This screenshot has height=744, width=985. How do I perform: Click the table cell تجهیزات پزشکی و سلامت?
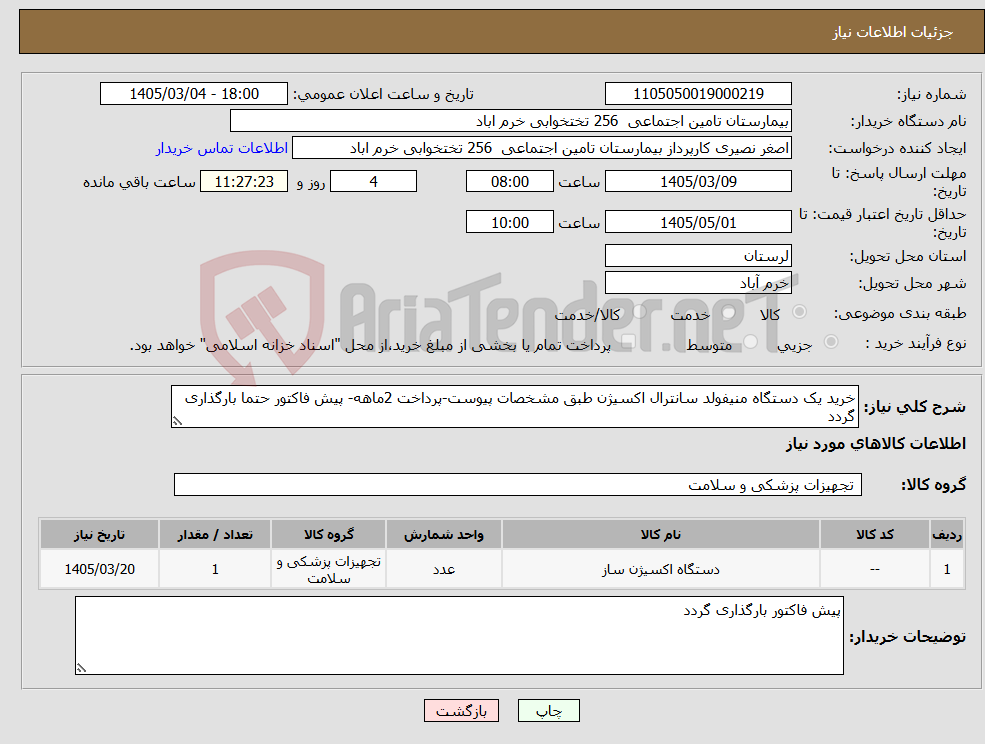coord(329,569)
